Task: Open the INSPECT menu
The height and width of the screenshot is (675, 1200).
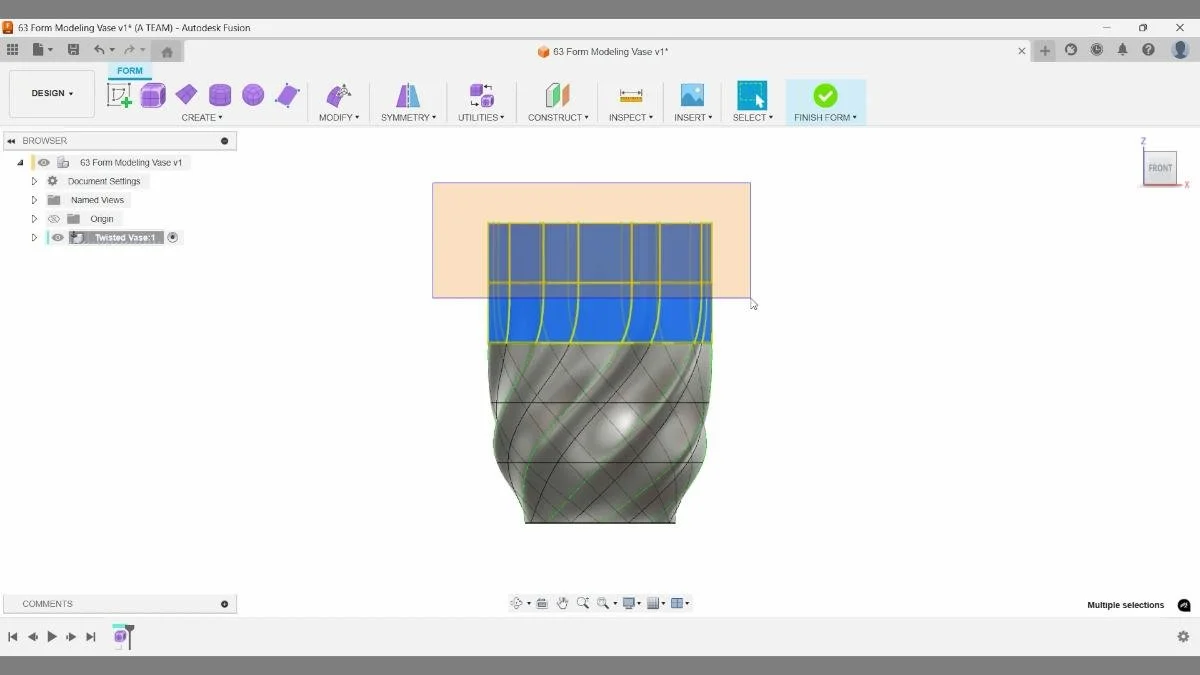Action: coord(630,118)
